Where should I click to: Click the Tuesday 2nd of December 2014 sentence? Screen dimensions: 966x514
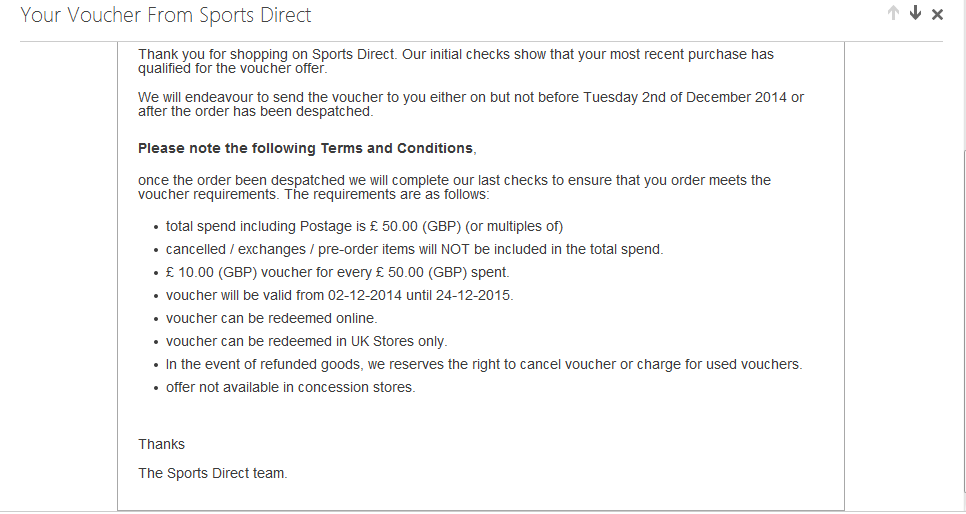pos(471,104)
